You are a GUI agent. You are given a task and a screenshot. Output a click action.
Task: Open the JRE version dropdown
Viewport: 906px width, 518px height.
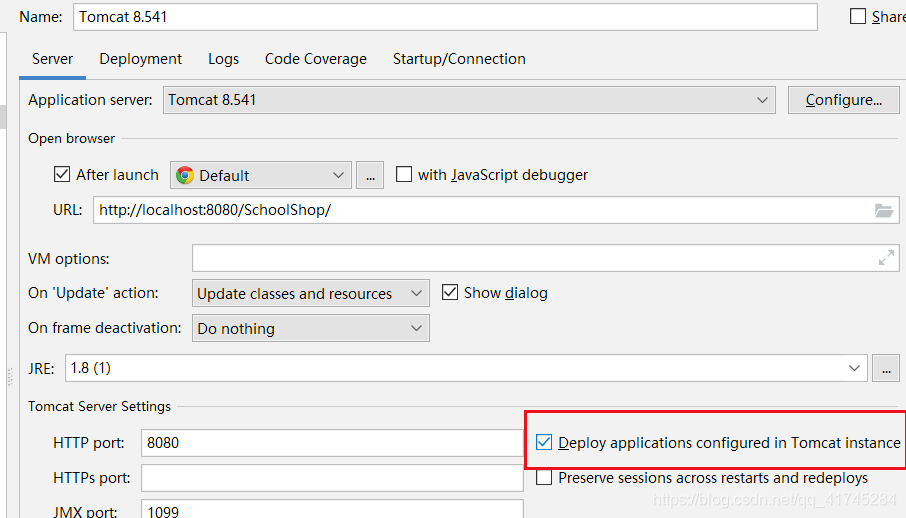pyautogui.click(x=466, y=368)
